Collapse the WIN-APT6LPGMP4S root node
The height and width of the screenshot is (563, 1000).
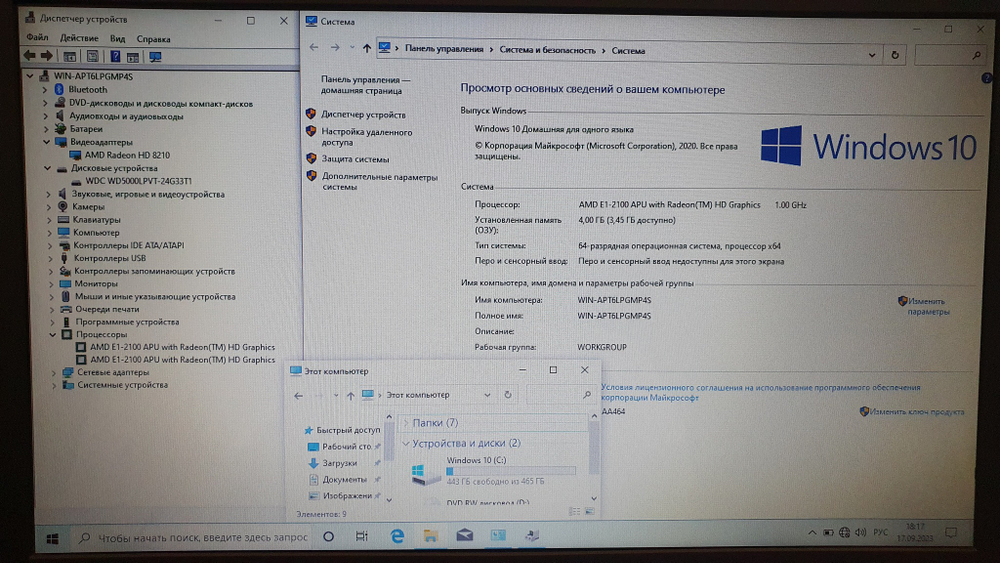(x=29, y=76)
